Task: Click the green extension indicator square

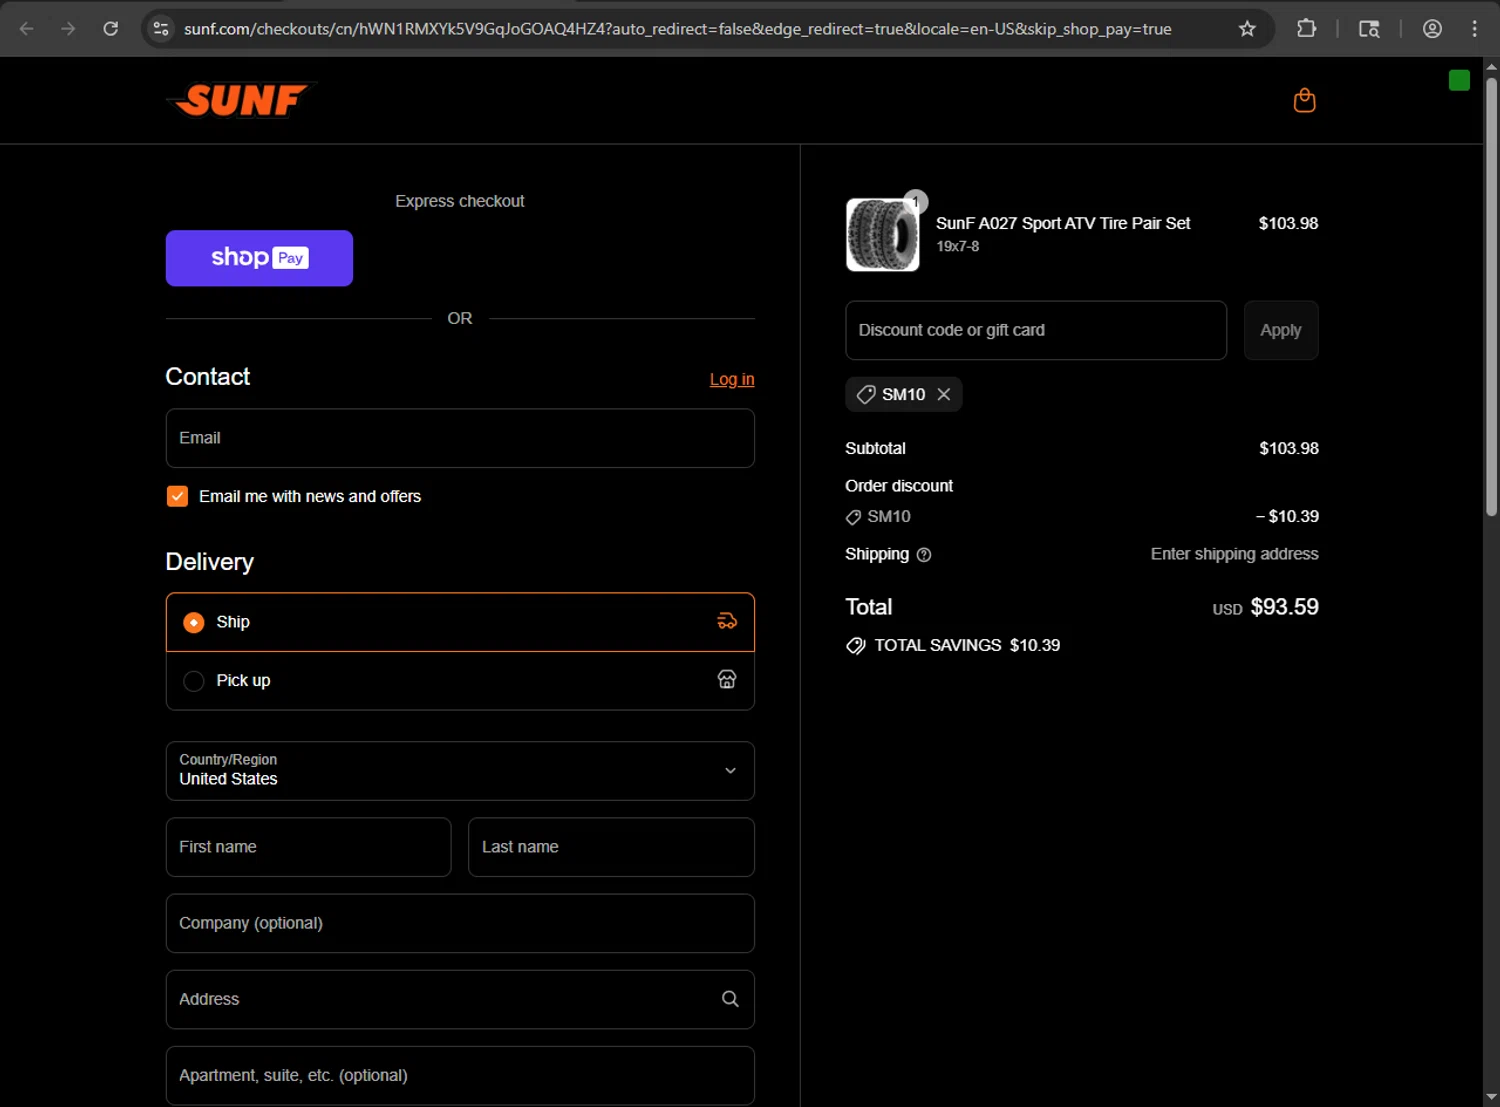Action: [1459, 80]
